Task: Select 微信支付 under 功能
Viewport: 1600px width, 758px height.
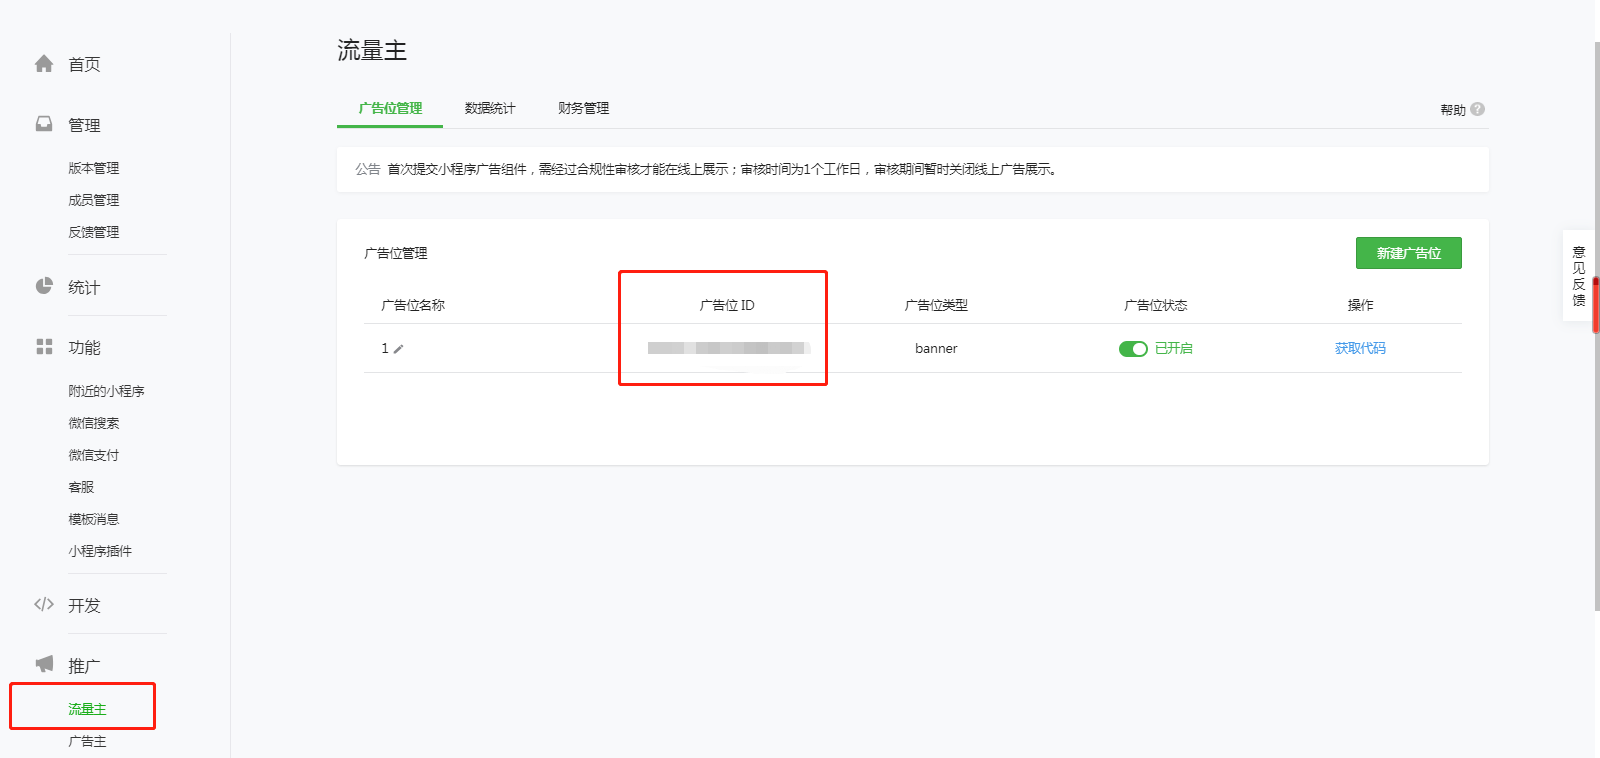Action: pyautogui.click(x=93, y=455)
